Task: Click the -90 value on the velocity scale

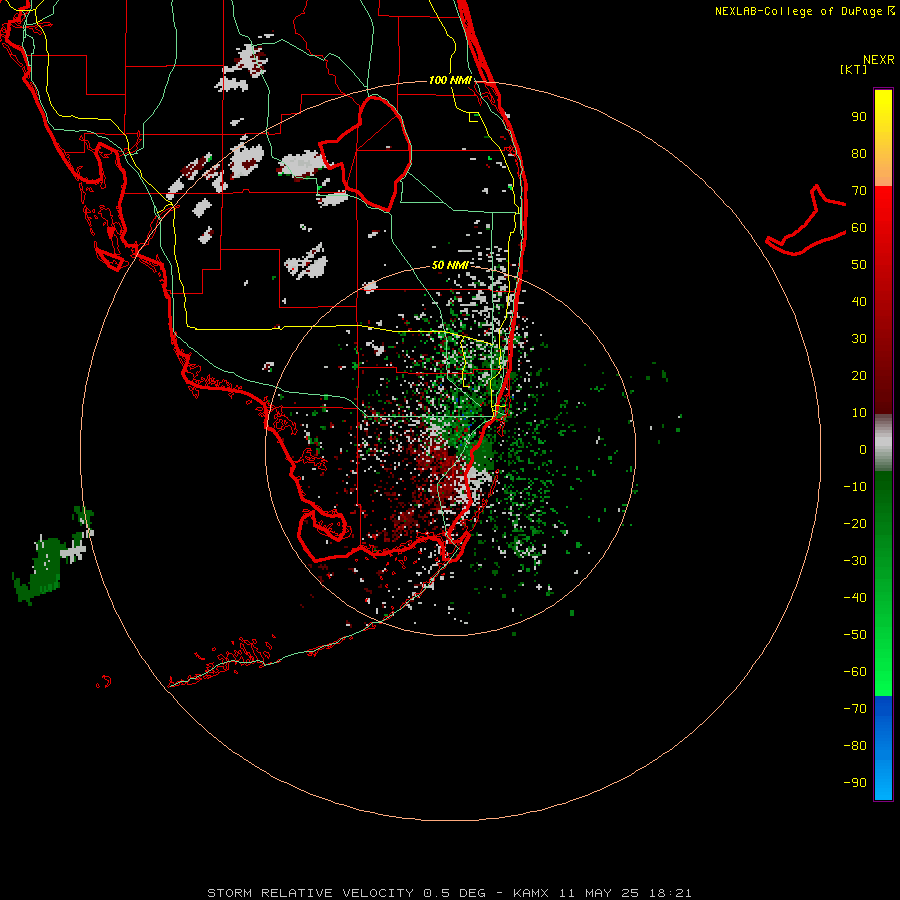Action: click(855, 783)
